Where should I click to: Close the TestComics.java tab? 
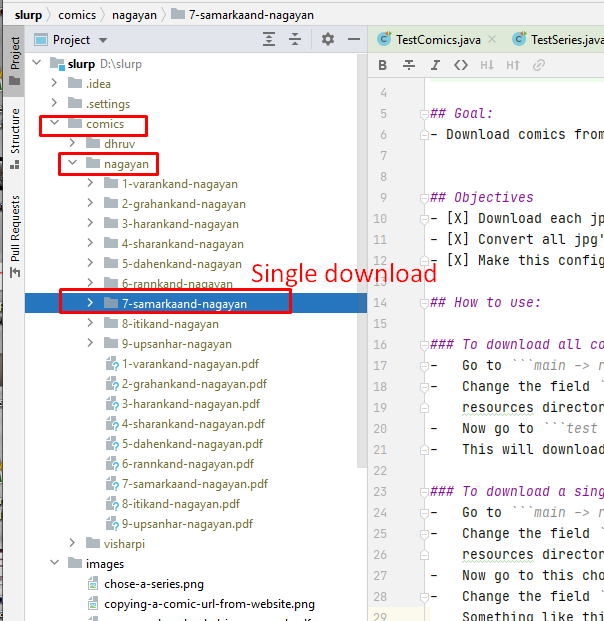[492, 39]
